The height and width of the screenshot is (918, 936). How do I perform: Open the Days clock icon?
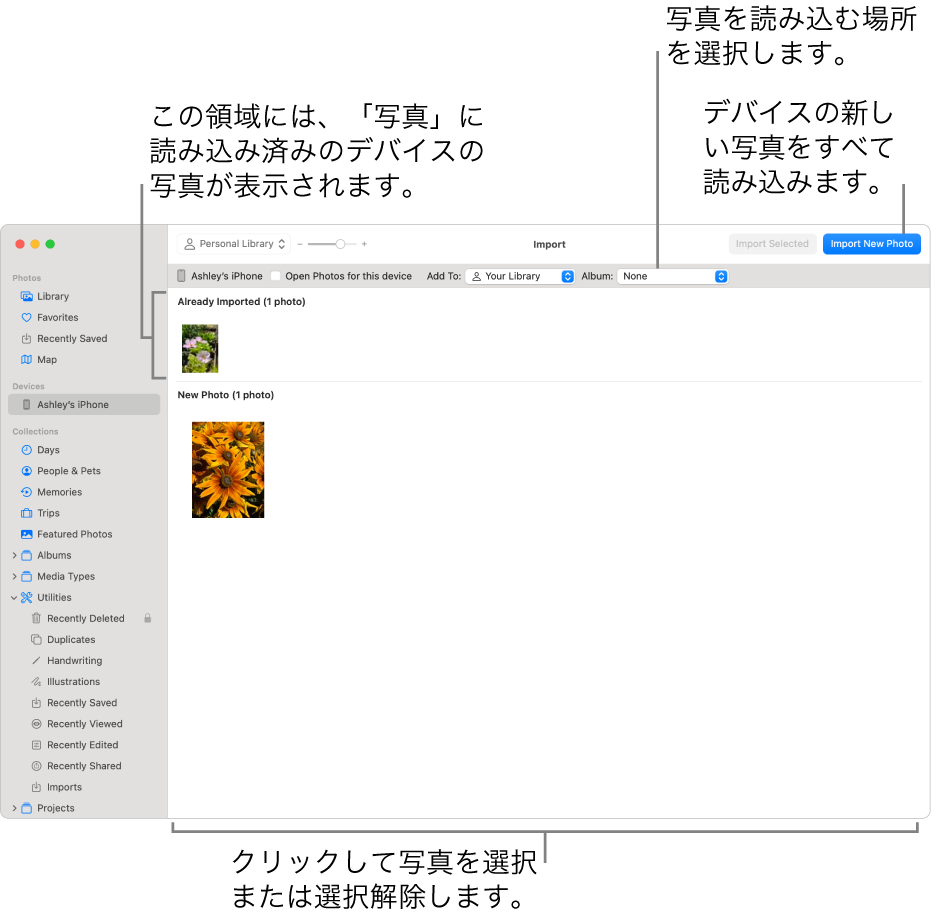pyautogui.click(x=26, y=451)
